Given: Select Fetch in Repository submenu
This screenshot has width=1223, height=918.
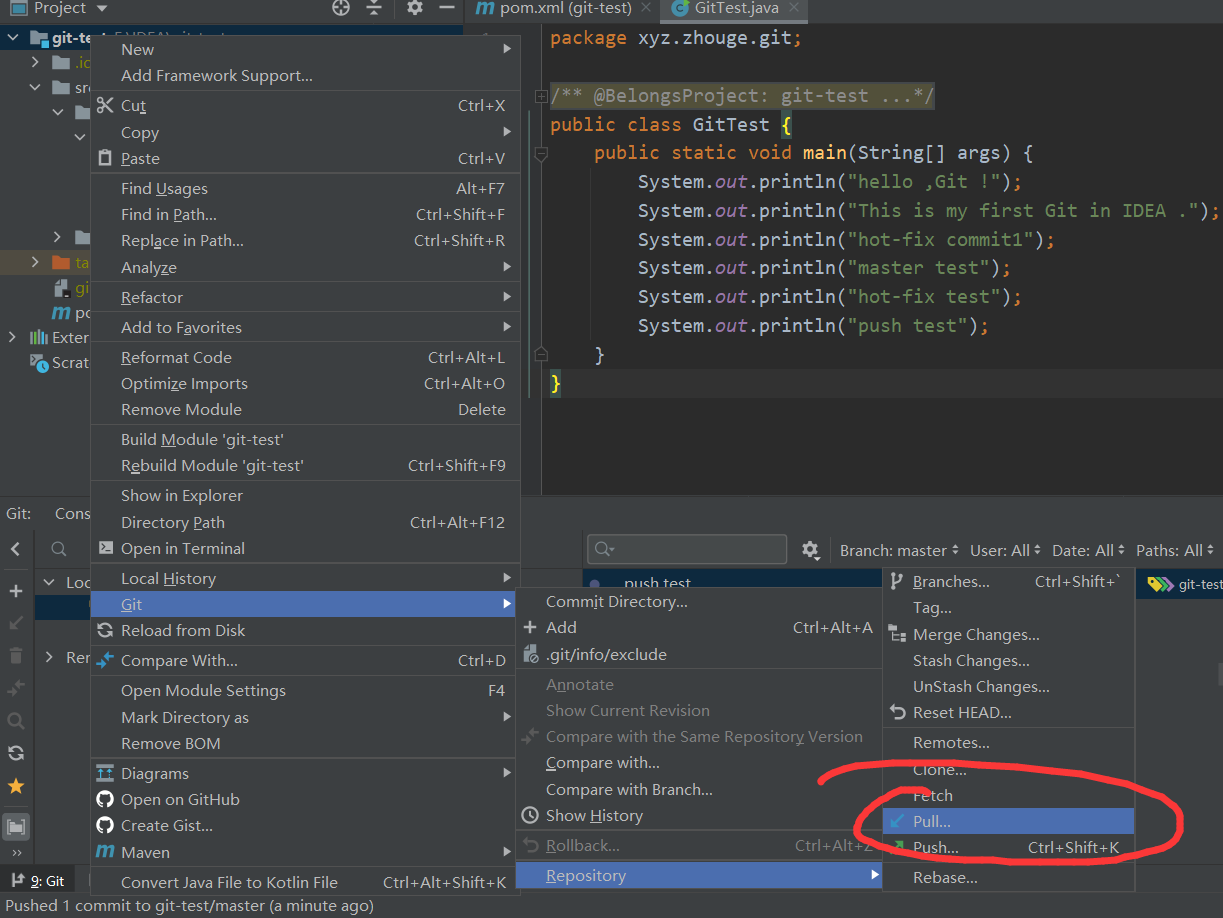Looking at the screenshot, I should (x=1008, y=795).
